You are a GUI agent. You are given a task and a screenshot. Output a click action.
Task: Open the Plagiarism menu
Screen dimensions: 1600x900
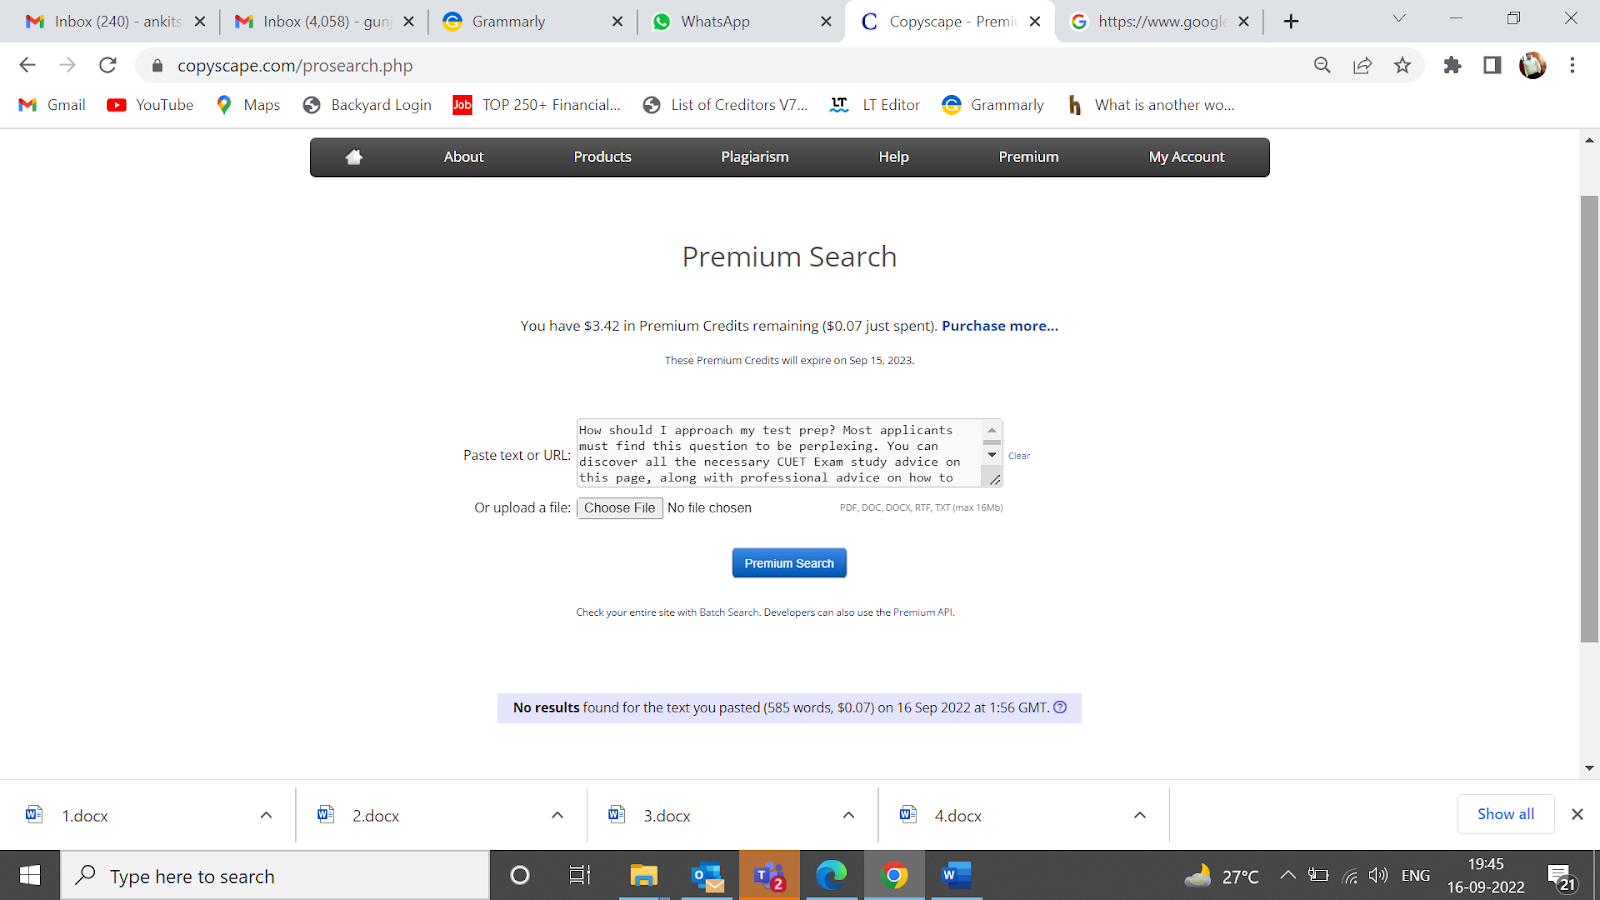(755, 157)
